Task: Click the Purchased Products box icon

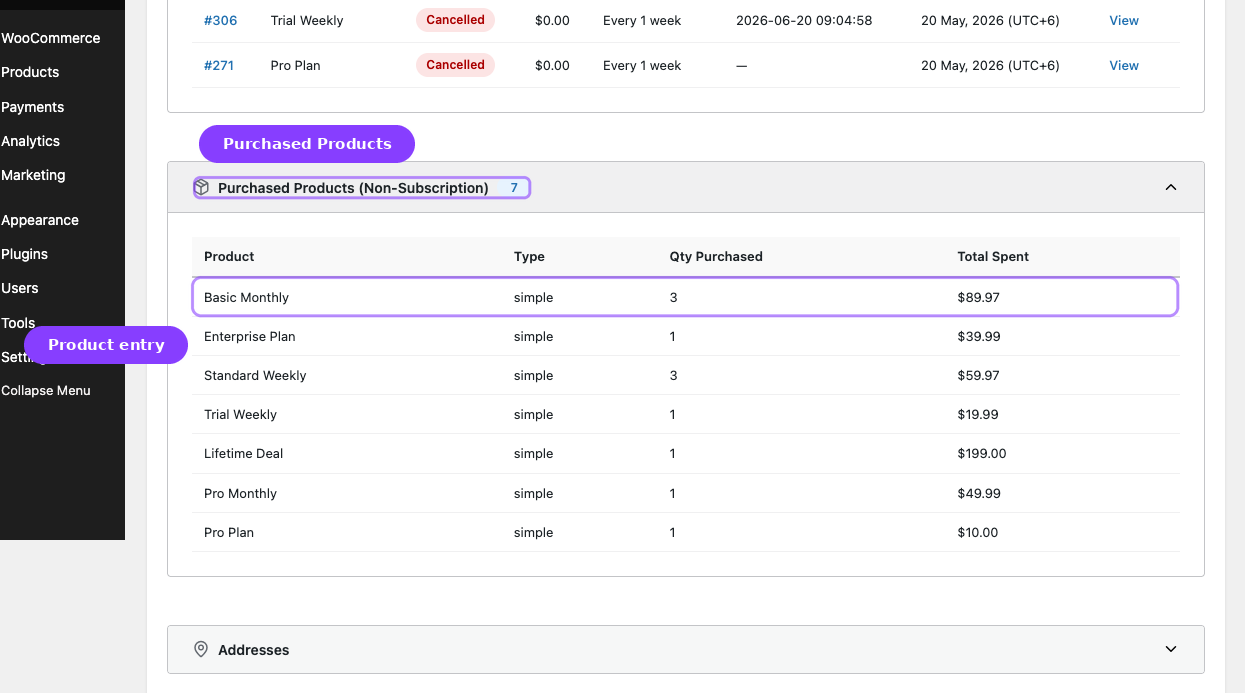Action: coord(201,187)
